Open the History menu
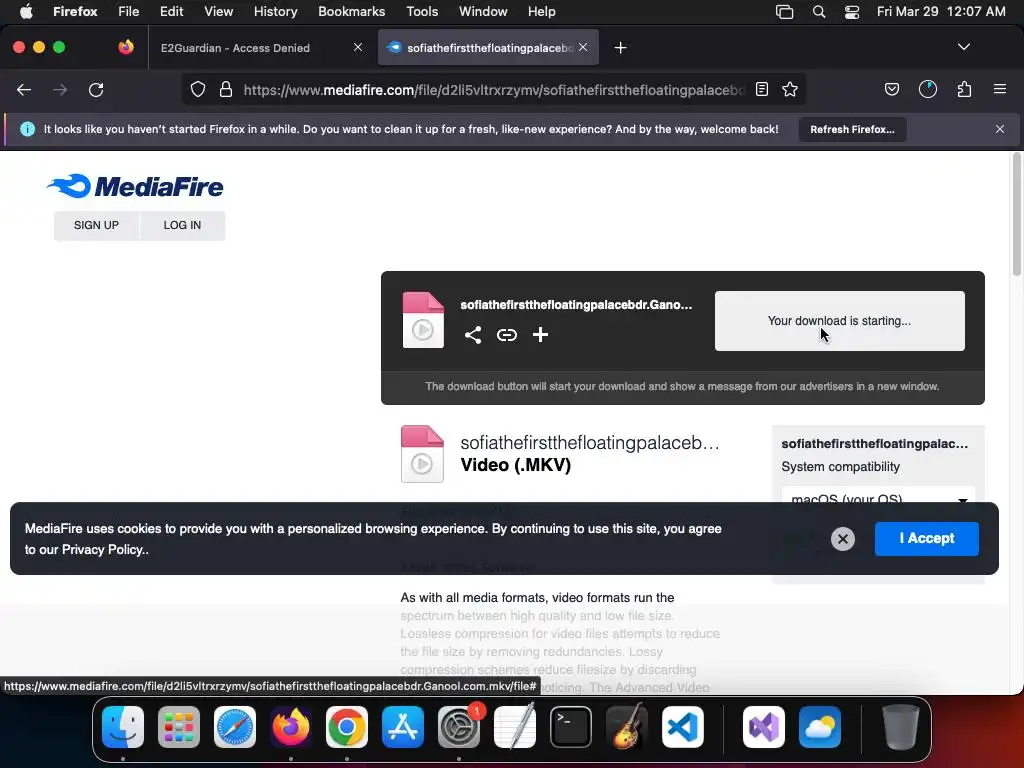This screenshot has height=768, width=1024. tap(275, 12)
